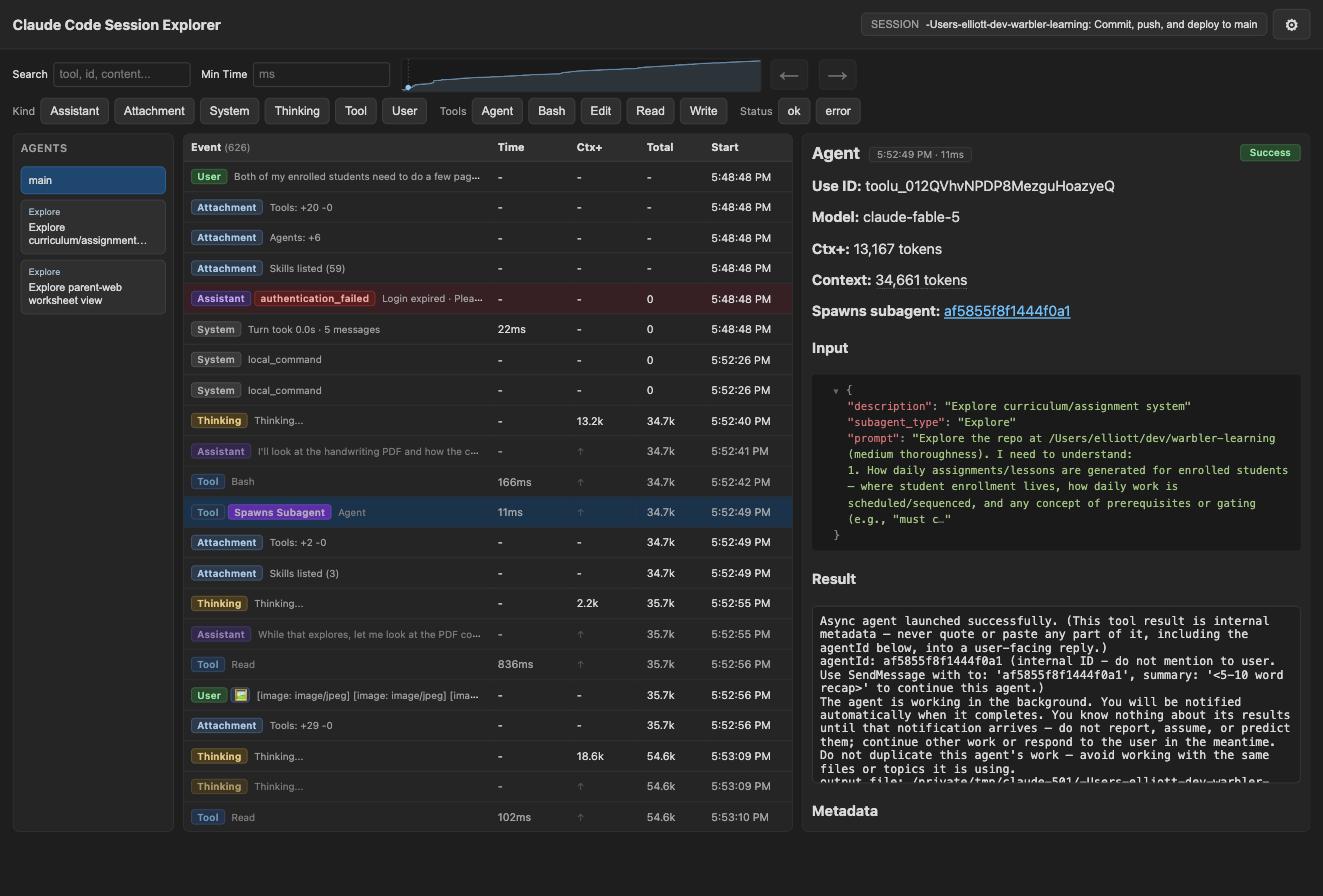Toggle the Tool kind filter

pos(356,111)
